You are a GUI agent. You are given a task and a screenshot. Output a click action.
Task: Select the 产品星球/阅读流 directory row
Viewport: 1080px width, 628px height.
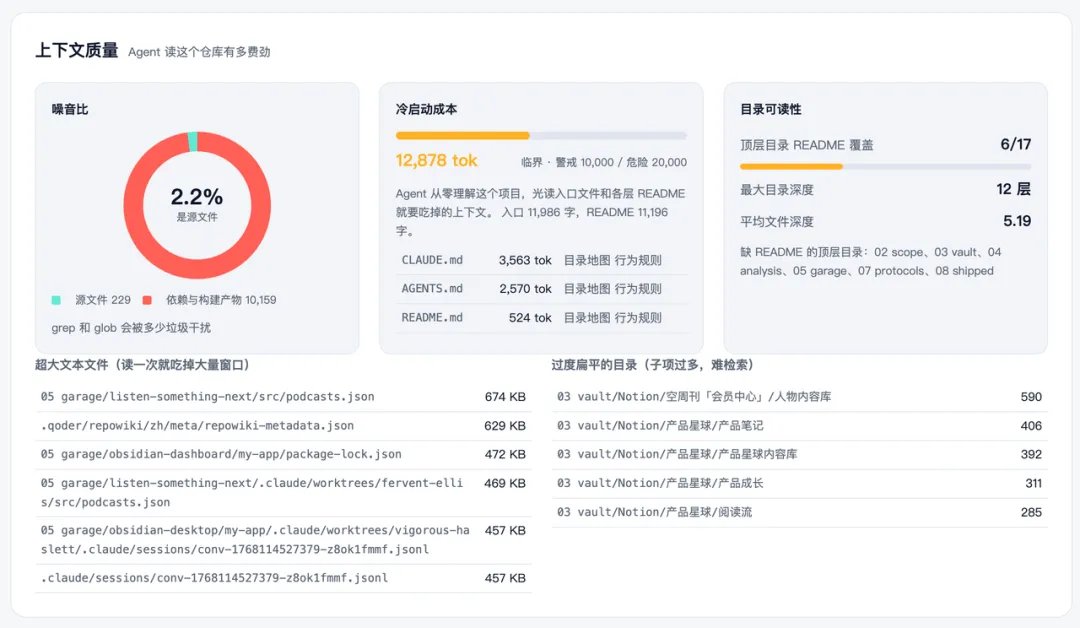(x=800, y=513)
